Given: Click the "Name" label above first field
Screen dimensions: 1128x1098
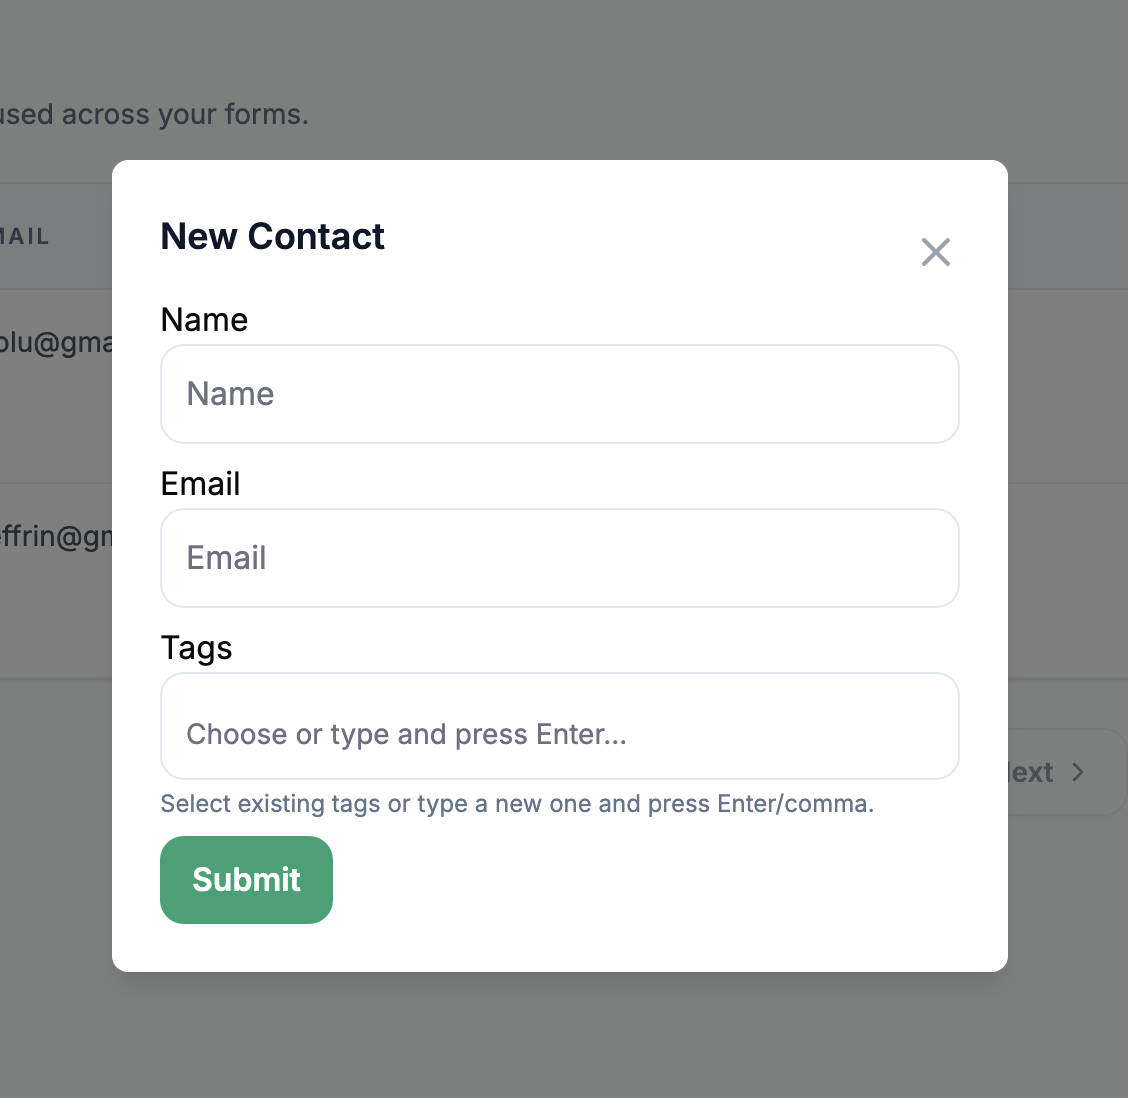Looking at the screenshot, I should pyautogui.click(x=204, y=320).
